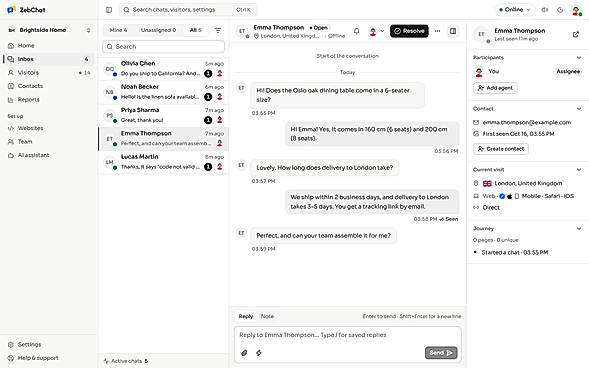This screenshot has height=368, width=589.
Task: Open Lucas Martin's conversation
Action: [x=163, y=162]
